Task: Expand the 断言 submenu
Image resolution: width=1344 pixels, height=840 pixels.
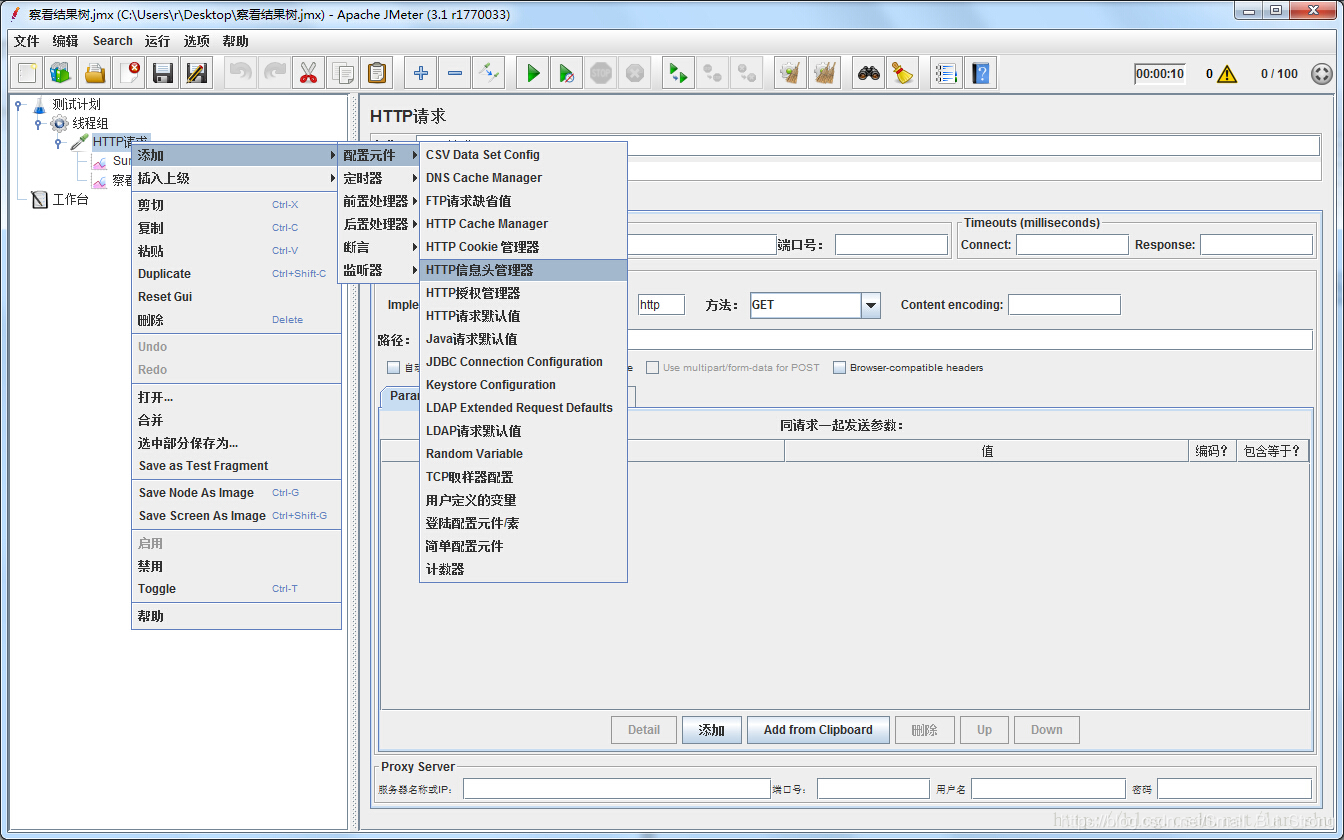Action: coord(378,247)
